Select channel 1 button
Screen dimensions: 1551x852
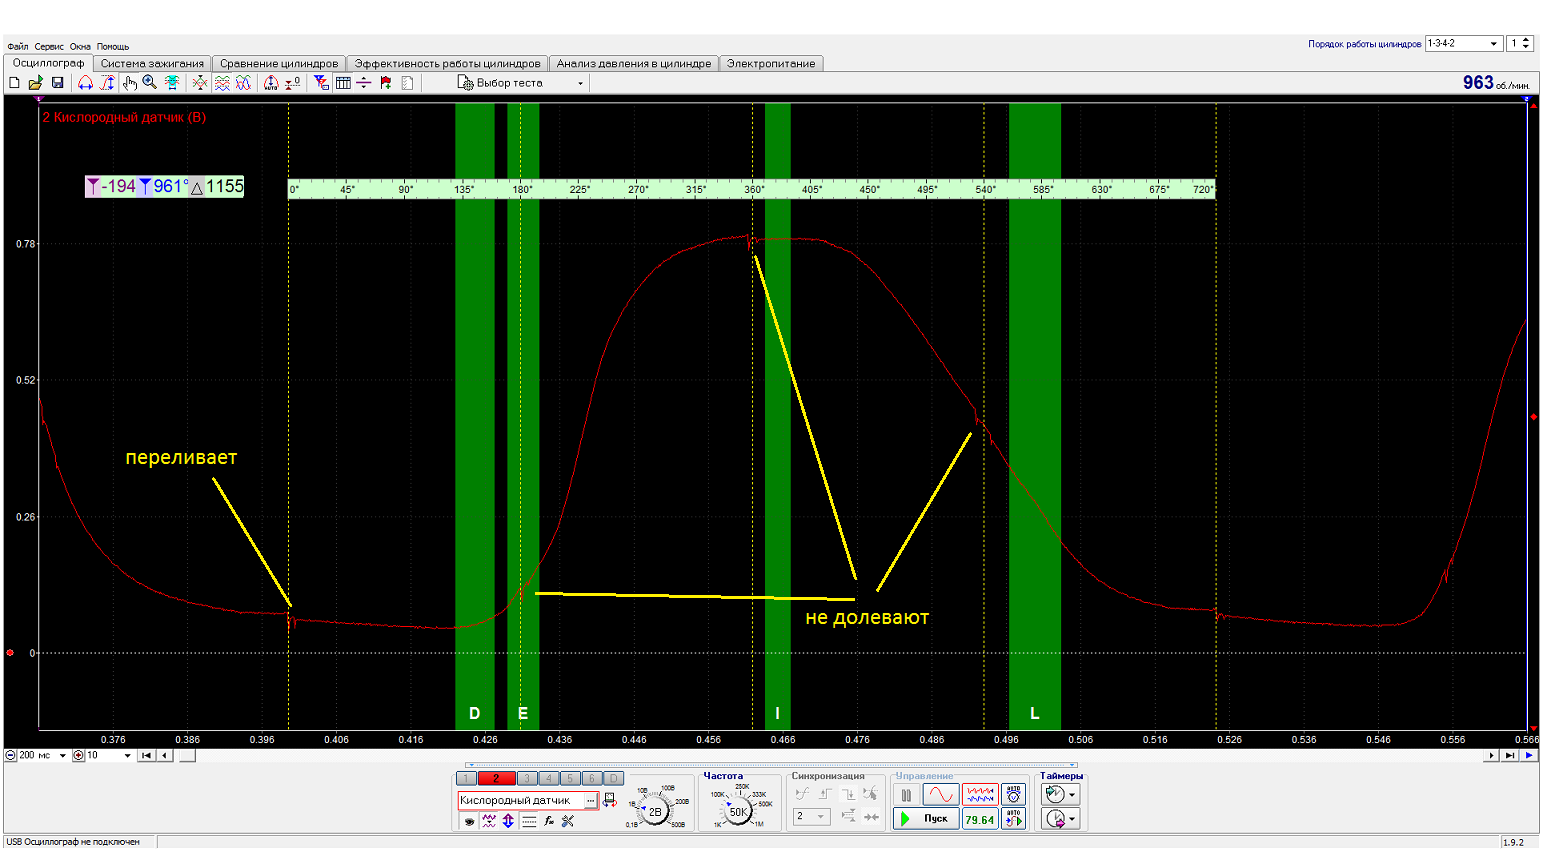coord(467,778)
